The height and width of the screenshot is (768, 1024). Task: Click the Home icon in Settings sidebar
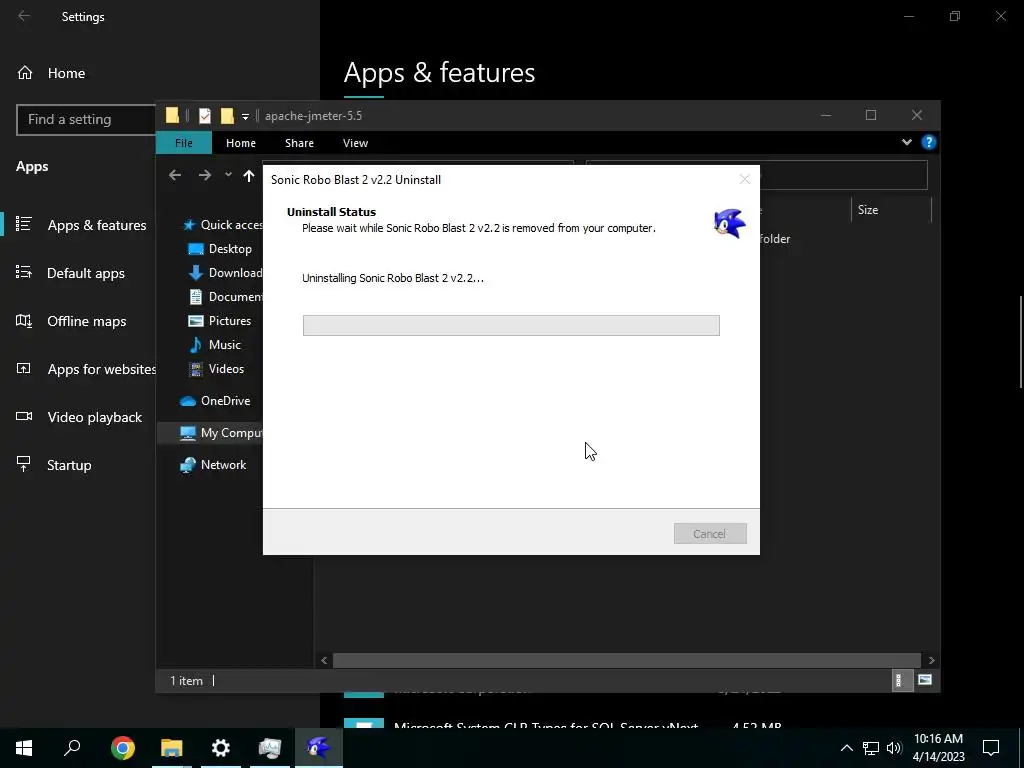point(25,73)
